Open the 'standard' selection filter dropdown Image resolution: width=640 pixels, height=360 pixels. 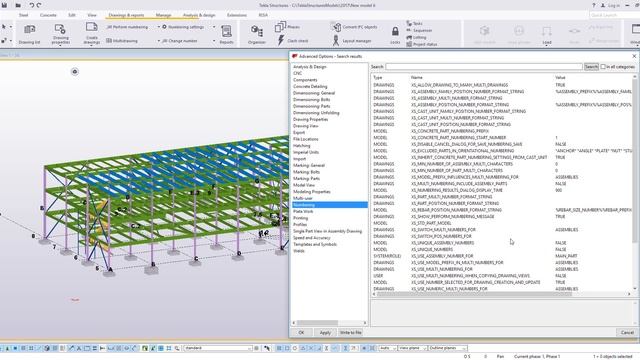218,348
